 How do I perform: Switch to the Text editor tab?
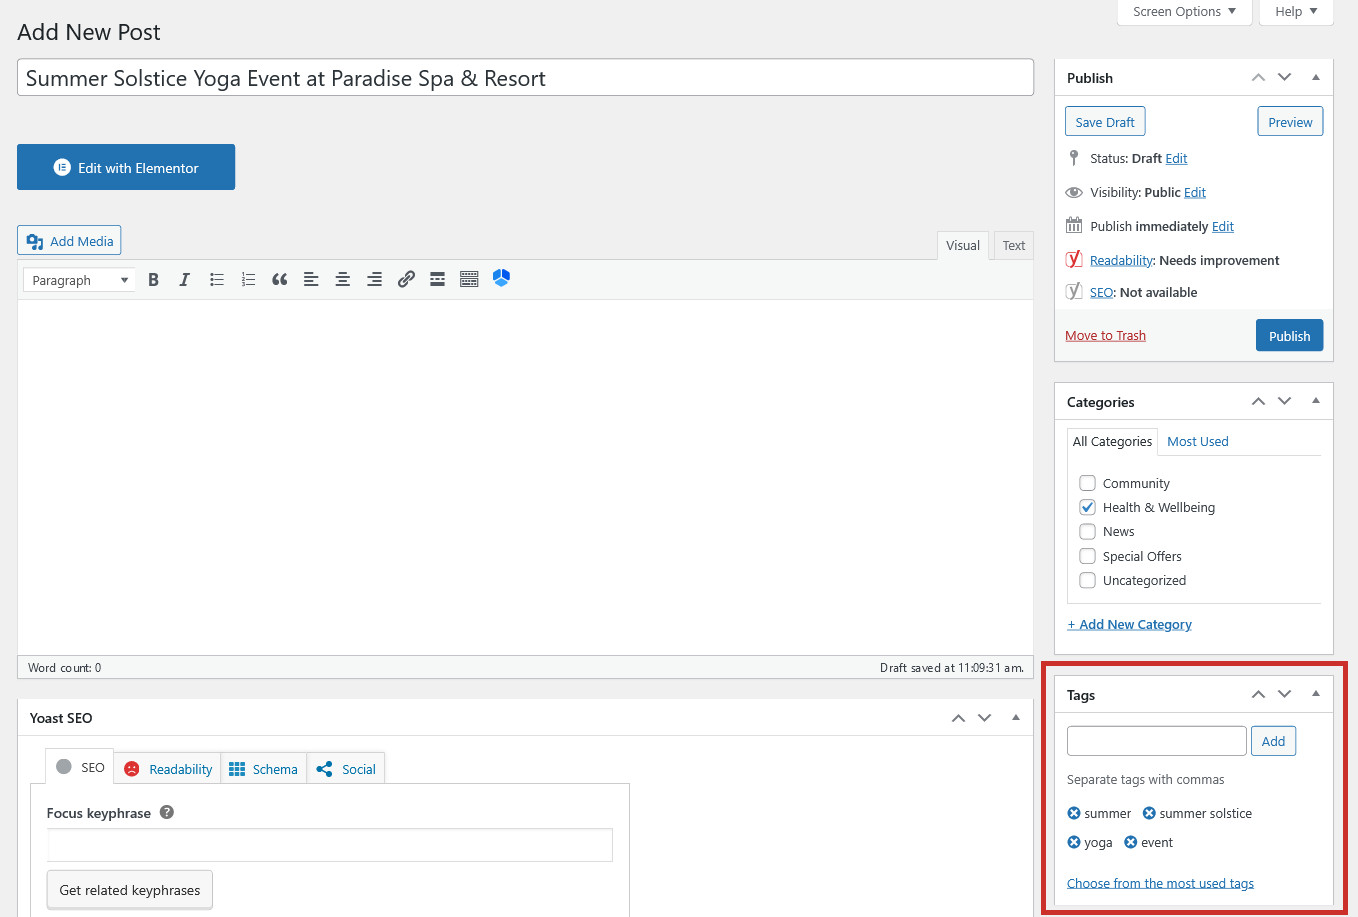click(1013, 246)
